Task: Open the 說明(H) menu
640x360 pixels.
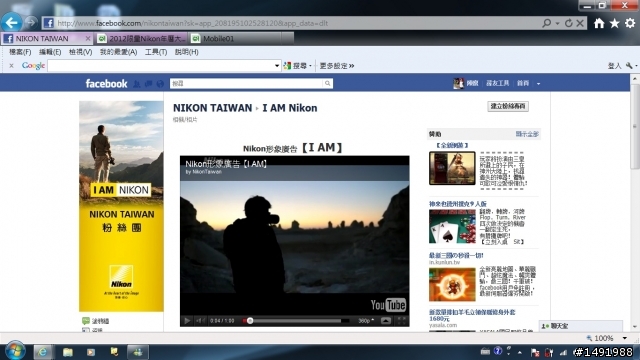Action: [x=186, y=52]
